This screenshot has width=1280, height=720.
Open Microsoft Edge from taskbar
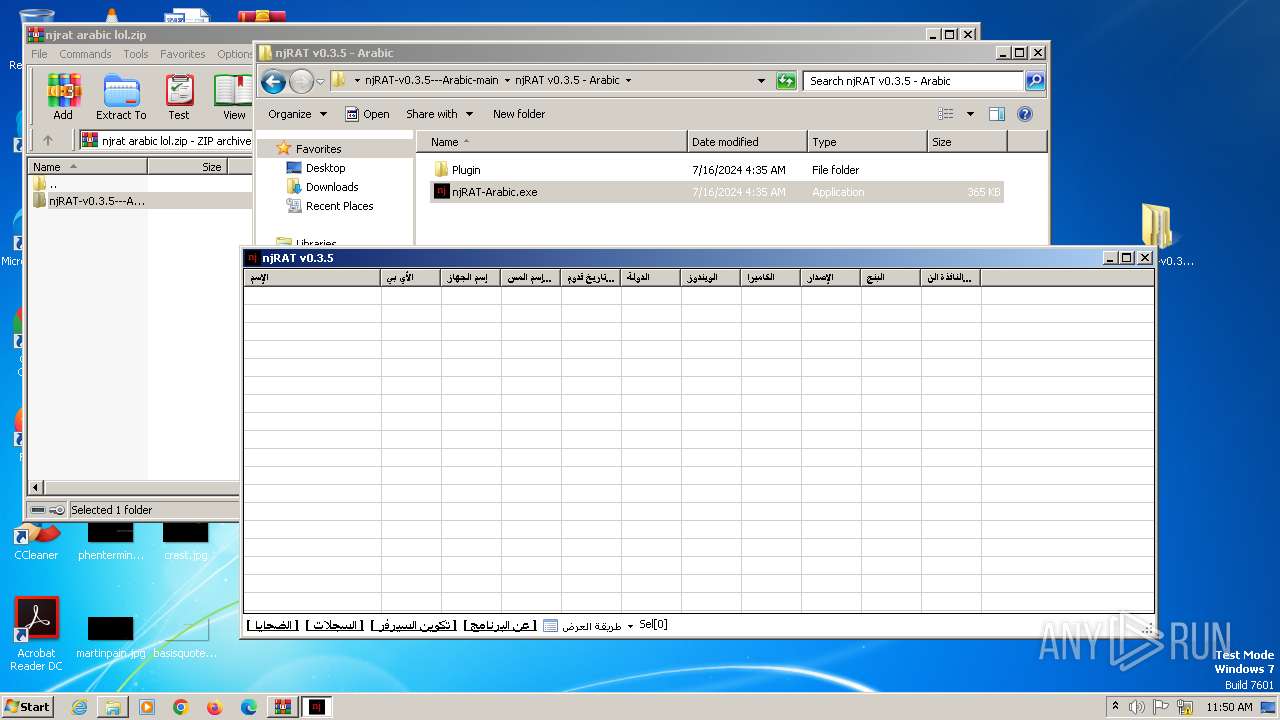point(248,707)
